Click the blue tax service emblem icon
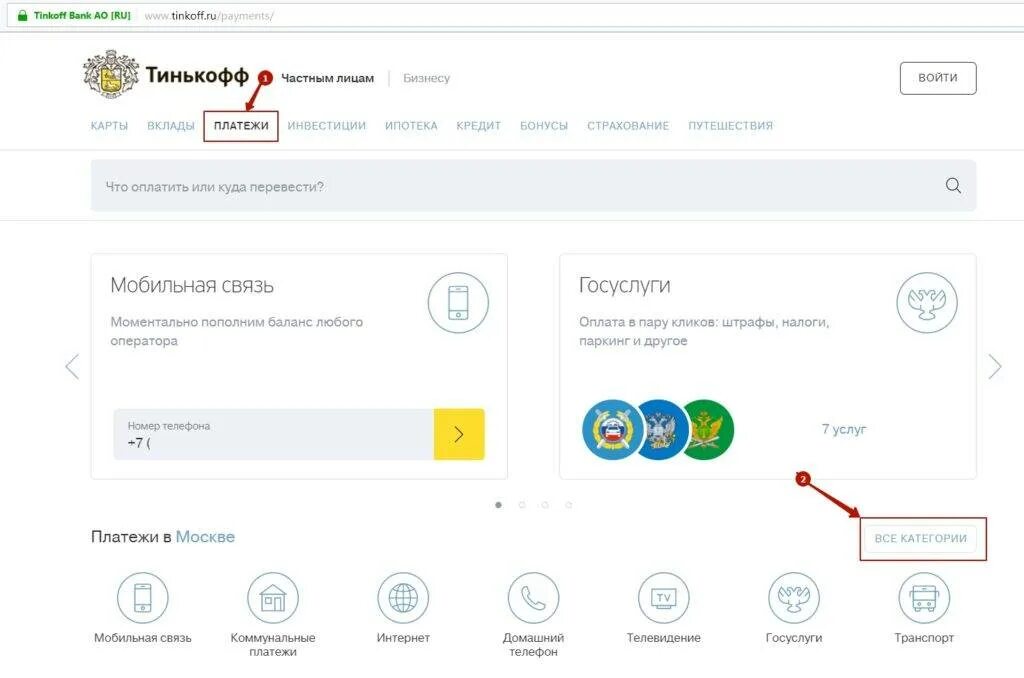Image resolution: width=1024 pixels, height=678 pixels. (x=661, y=430)
